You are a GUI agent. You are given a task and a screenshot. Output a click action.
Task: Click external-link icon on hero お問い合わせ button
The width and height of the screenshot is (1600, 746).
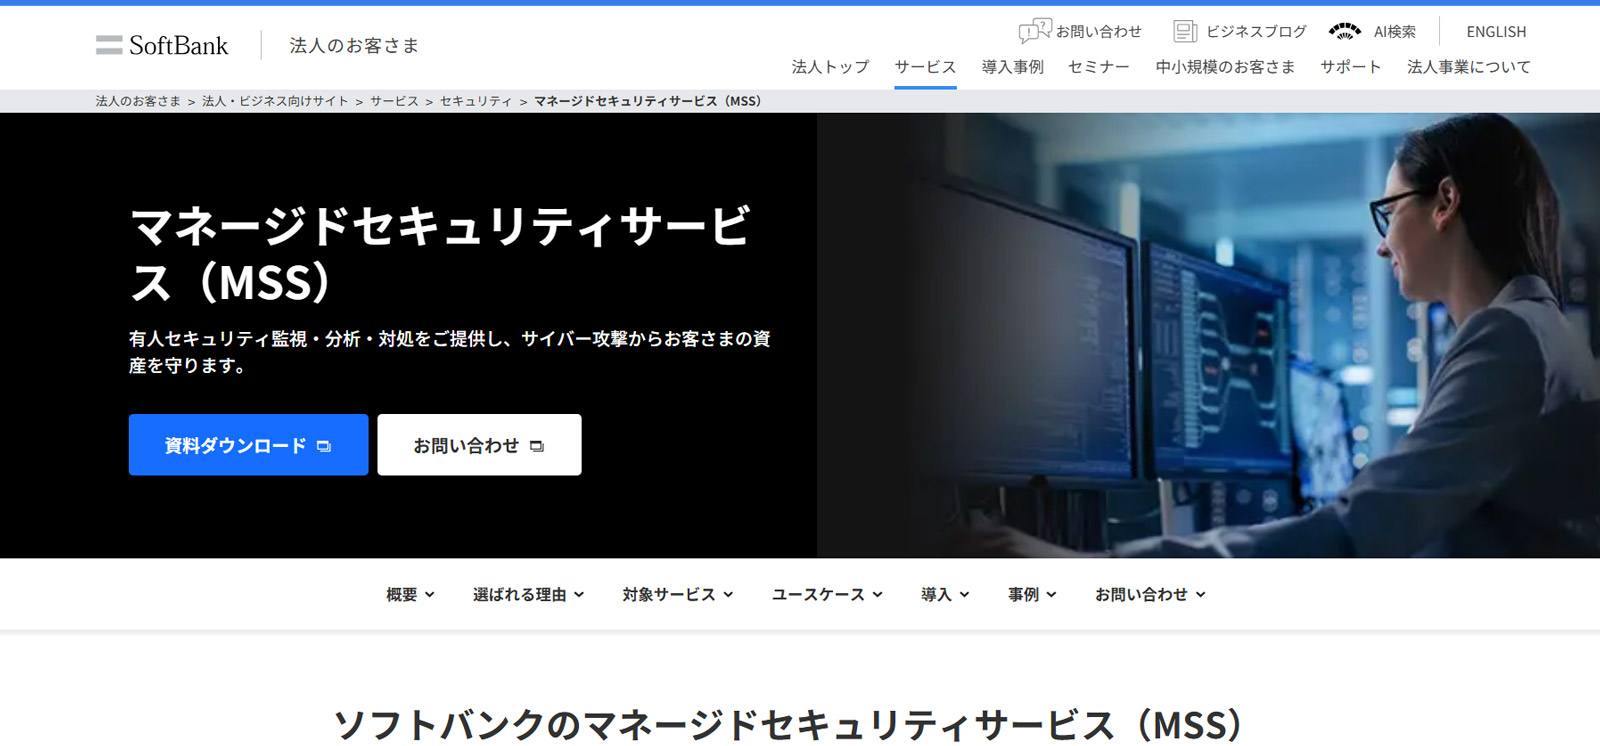pyautogui.click(x=537, y=446)
